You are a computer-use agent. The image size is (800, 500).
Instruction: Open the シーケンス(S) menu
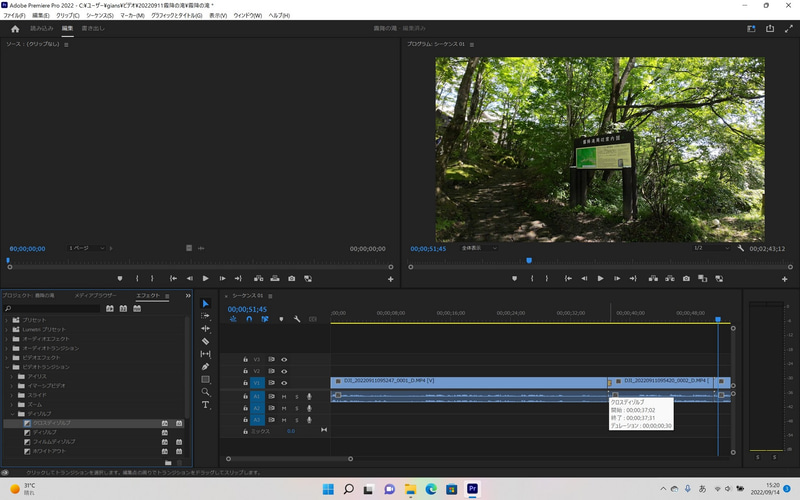98,16
